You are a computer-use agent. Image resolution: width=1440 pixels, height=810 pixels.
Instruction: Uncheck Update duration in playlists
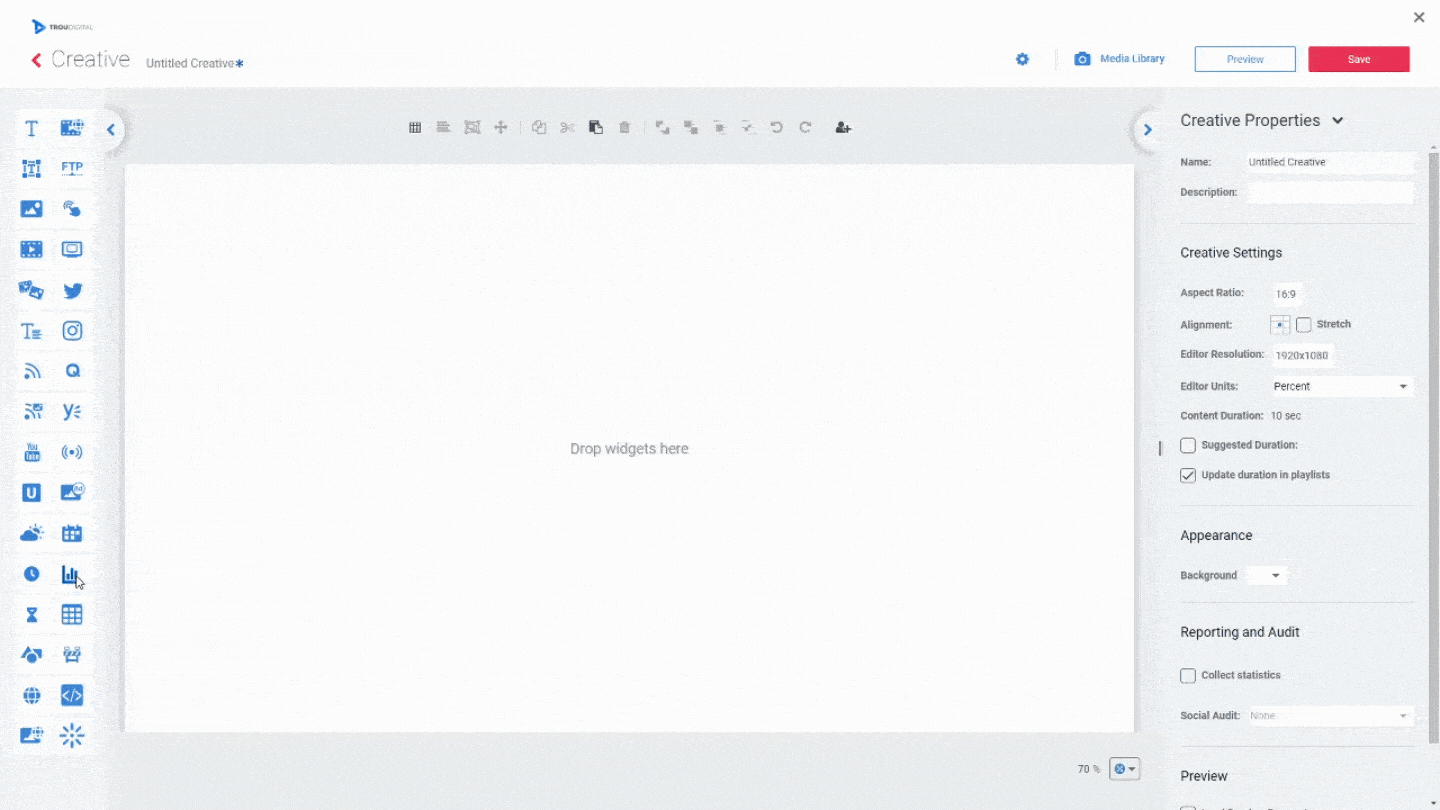1188,475
